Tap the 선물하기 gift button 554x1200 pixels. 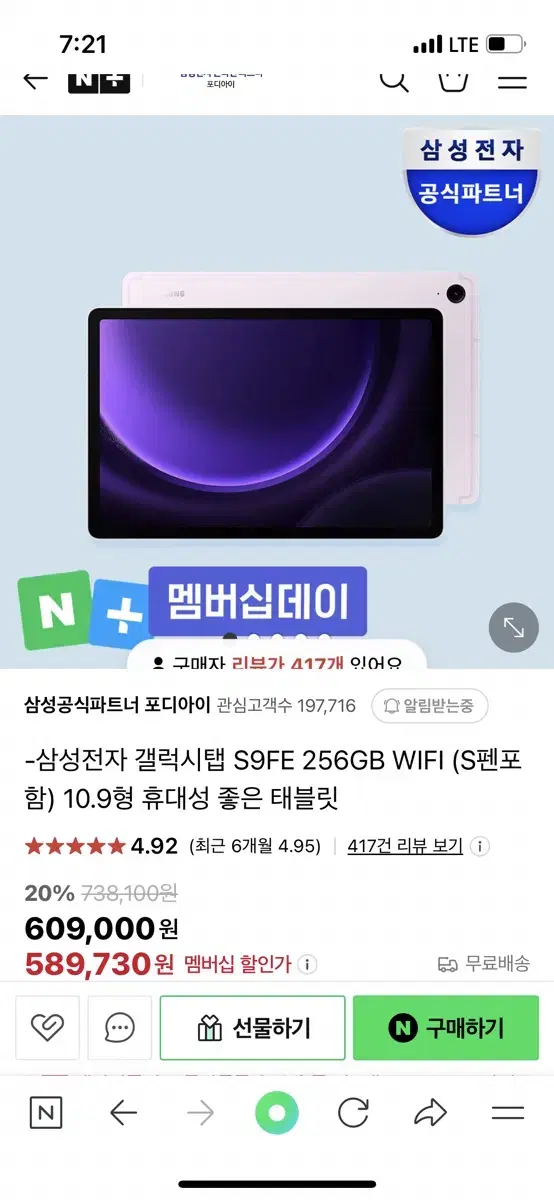point(253,1028)
